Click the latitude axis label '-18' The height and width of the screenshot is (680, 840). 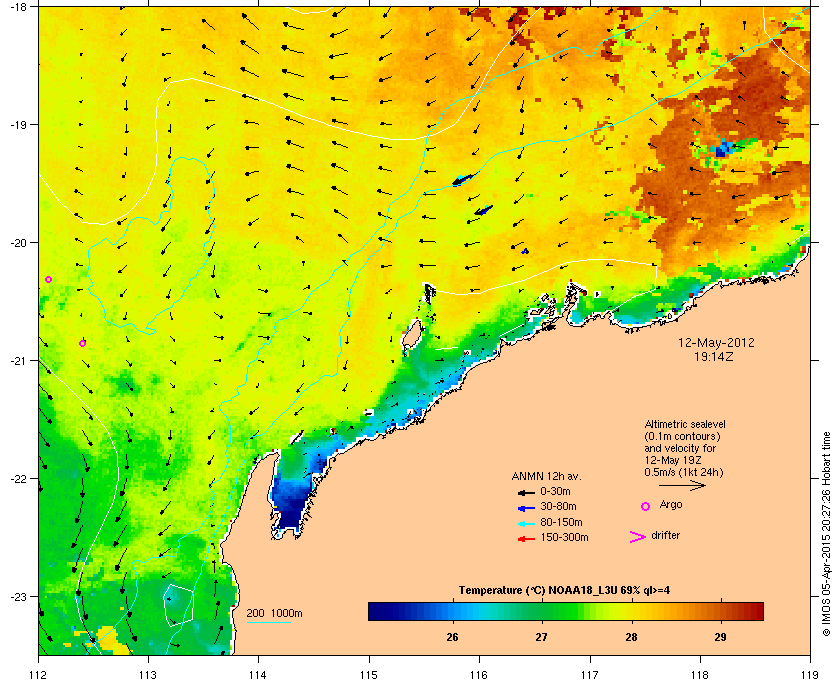point(19,6)
